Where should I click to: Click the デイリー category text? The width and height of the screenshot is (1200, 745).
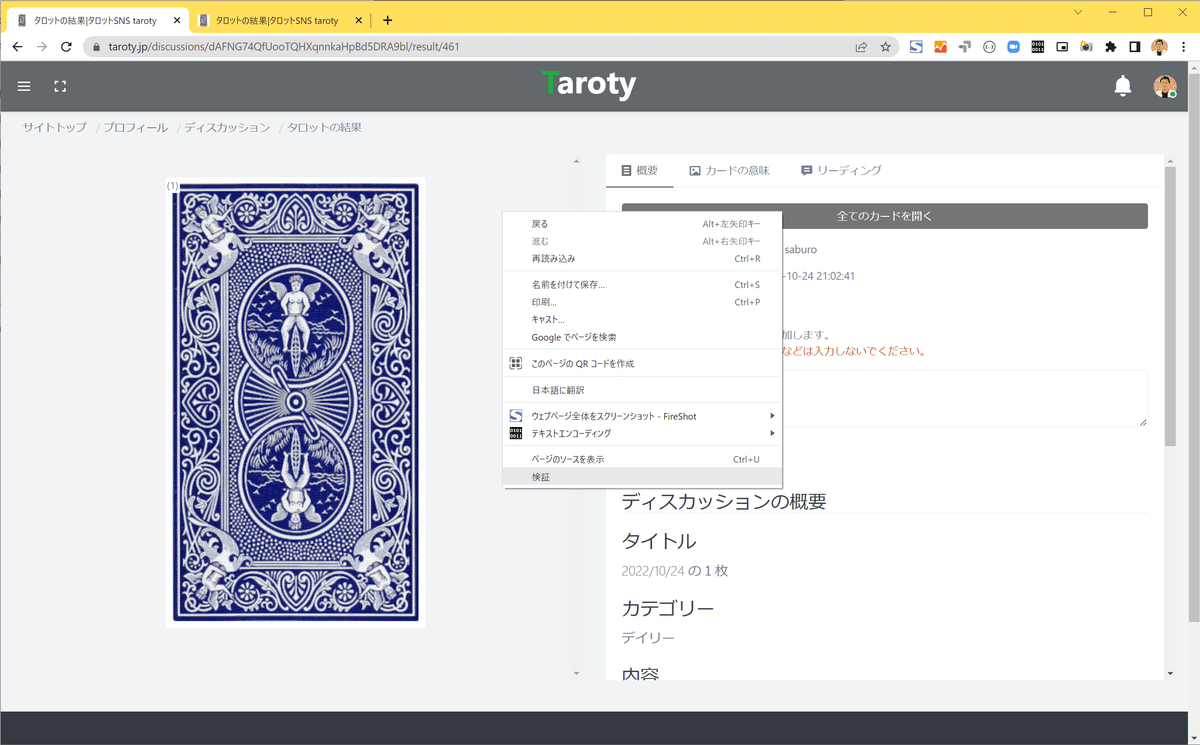[648, 637]
